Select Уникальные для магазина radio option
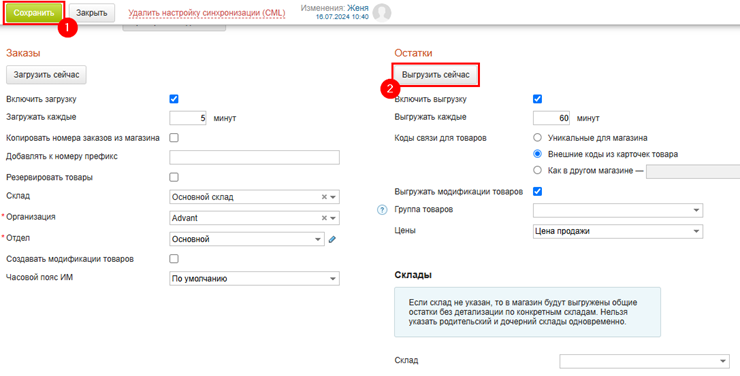The image size is (740, 376). point(537,138)
